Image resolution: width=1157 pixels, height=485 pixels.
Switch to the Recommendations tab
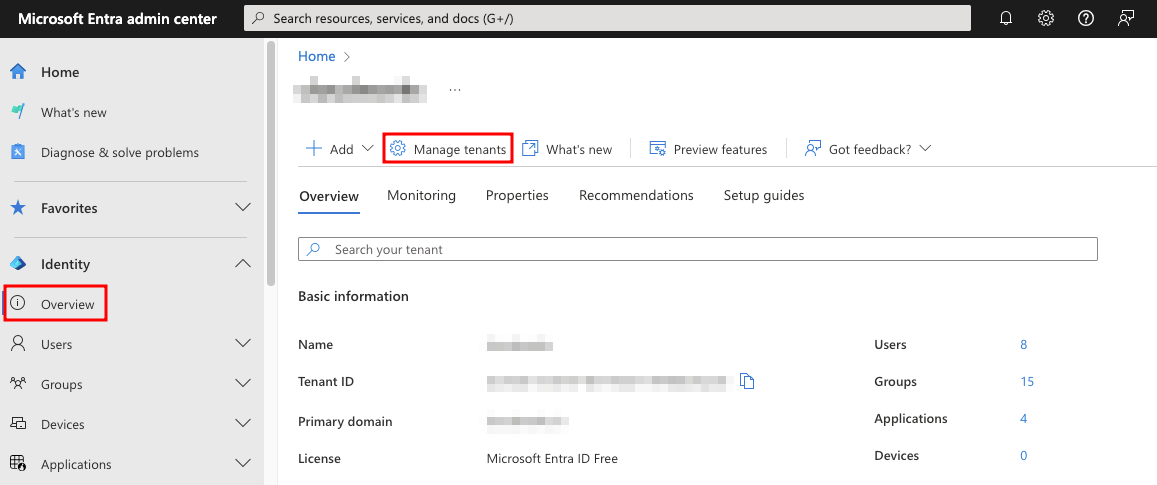(636, 195)
